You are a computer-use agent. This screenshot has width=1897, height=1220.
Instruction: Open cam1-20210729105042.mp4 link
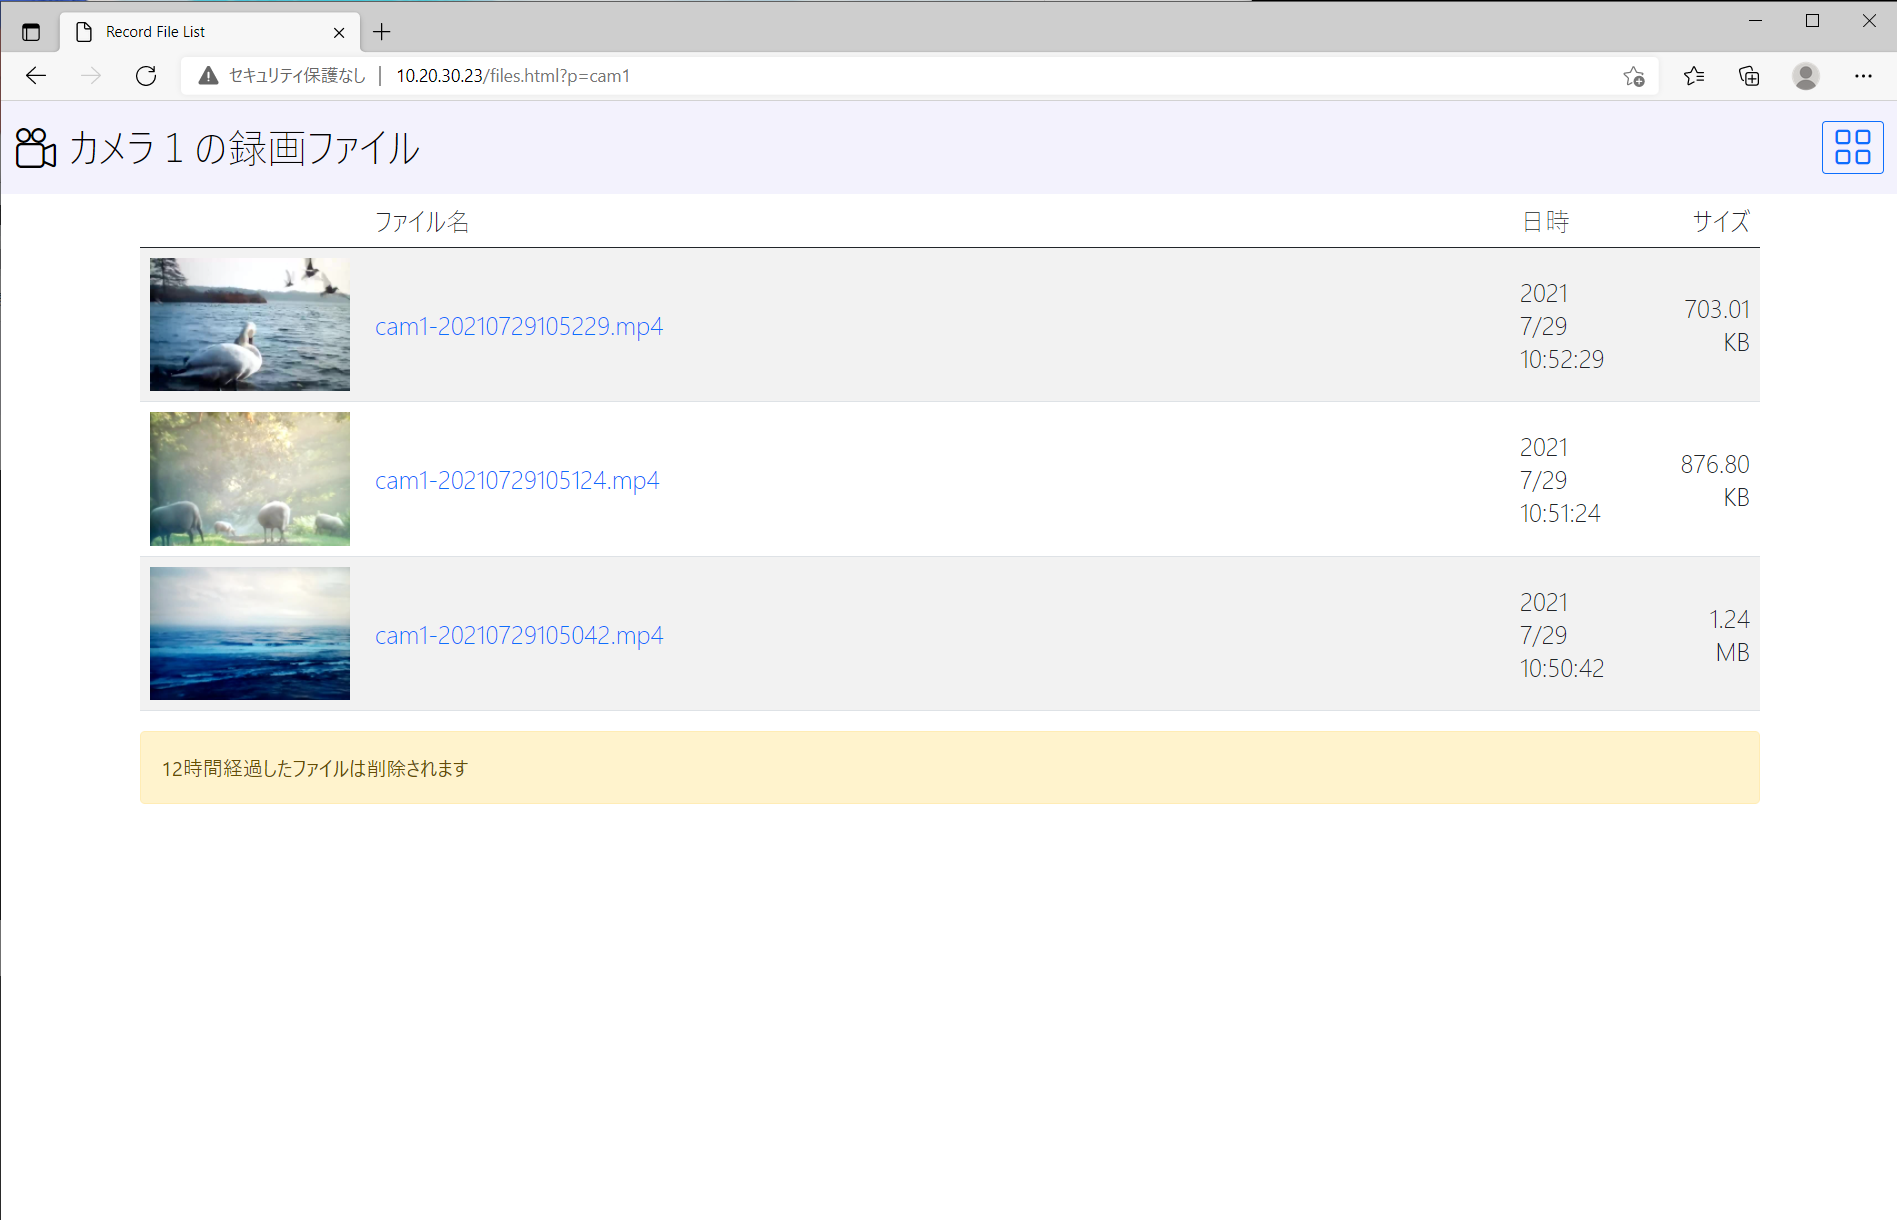519,635
